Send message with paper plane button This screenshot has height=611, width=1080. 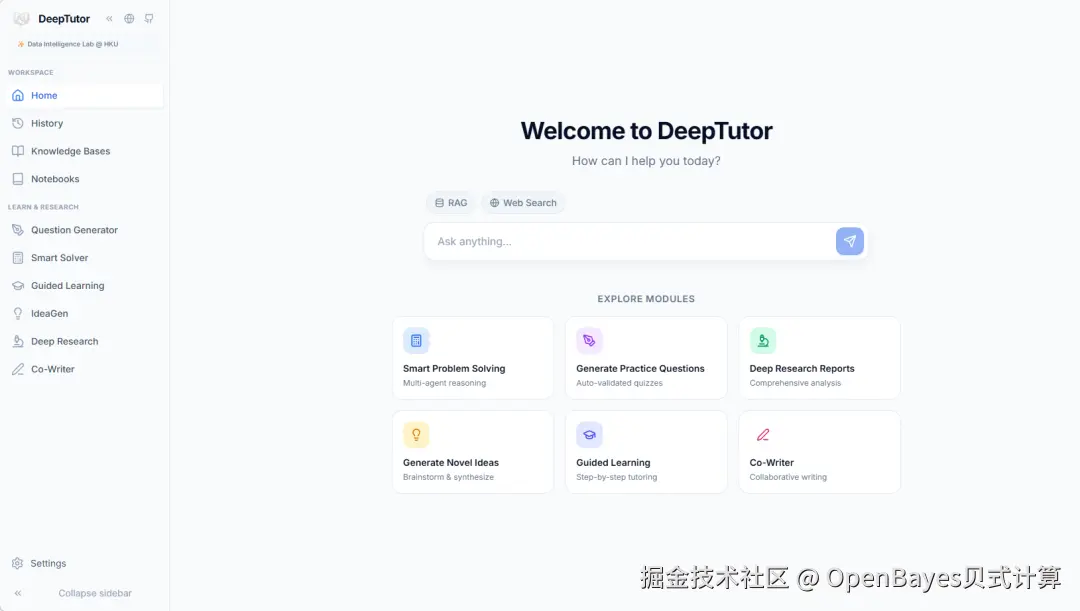pyautogui.click(x=849, y=241)
